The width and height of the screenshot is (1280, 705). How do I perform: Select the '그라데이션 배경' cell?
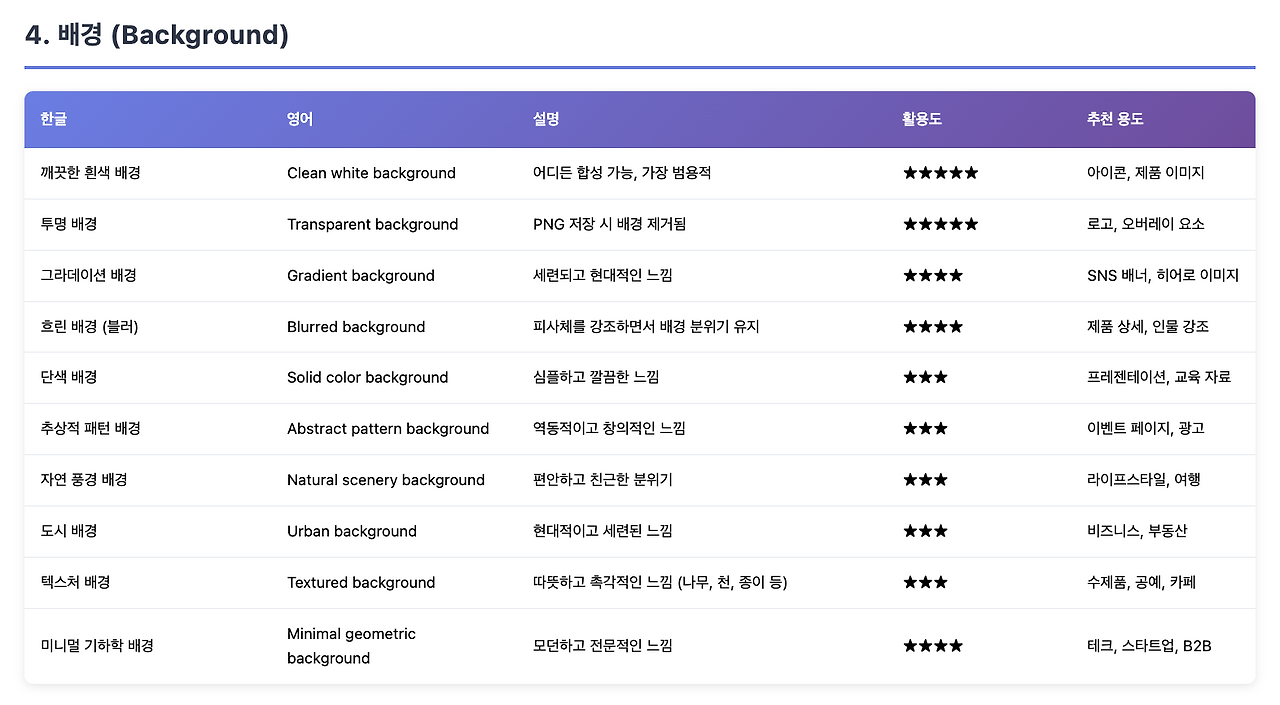click(89, 275)
